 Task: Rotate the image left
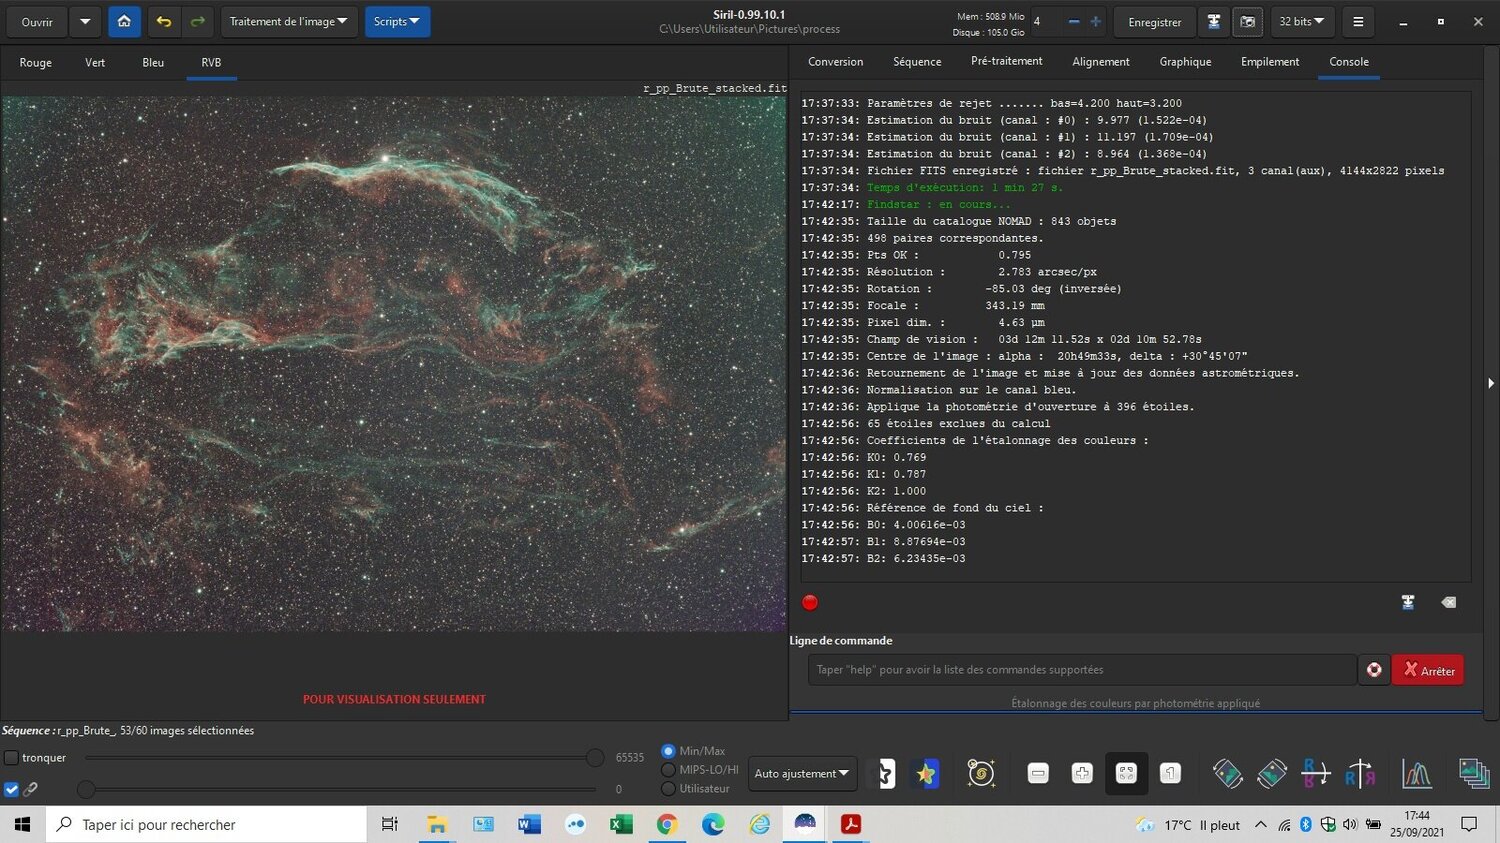coord(1228,773)
